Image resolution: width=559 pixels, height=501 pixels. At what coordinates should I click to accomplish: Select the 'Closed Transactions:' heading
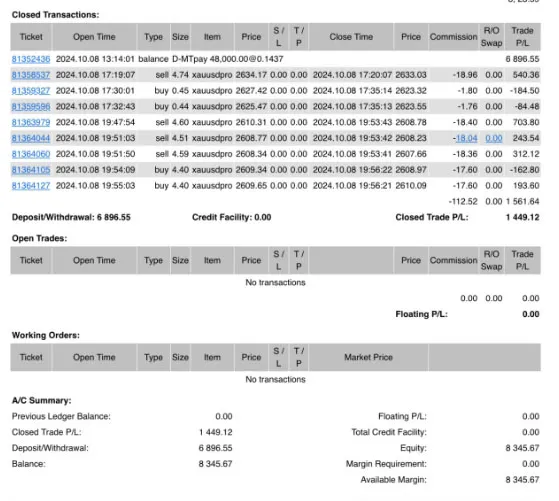pyautogui.click(x=56, y=15)
